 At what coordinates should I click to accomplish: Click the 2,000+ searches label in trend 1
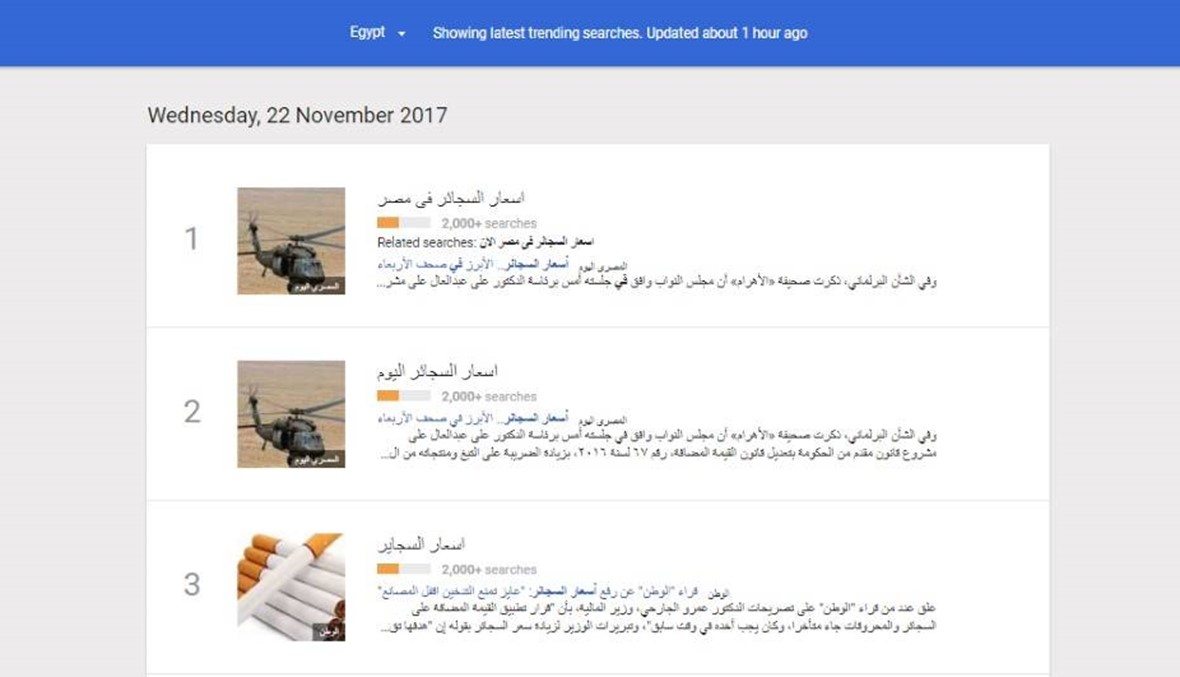489,223
